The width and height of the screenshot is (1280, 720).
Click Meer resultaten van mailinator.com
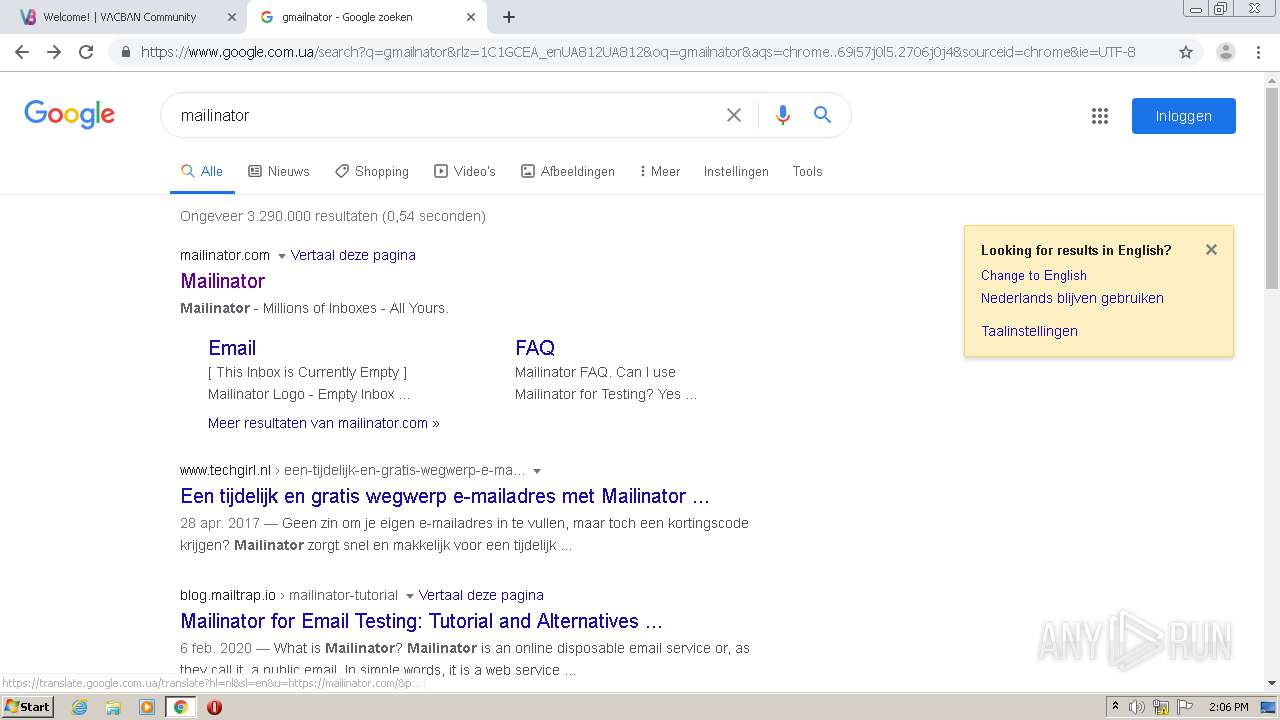[324, 423]
